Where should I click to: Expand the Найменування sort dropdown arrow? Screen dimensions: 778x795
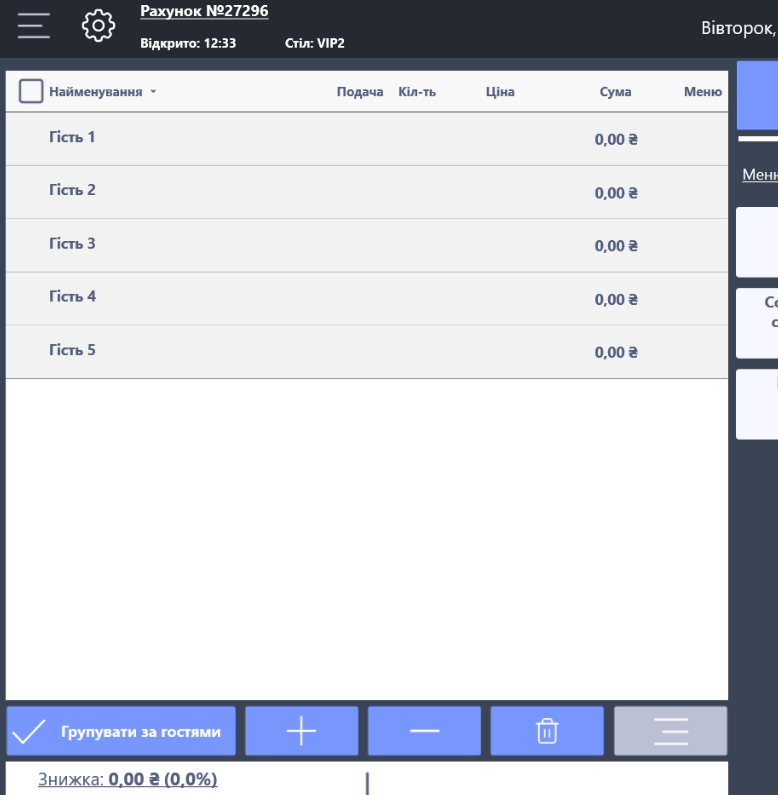153,92
